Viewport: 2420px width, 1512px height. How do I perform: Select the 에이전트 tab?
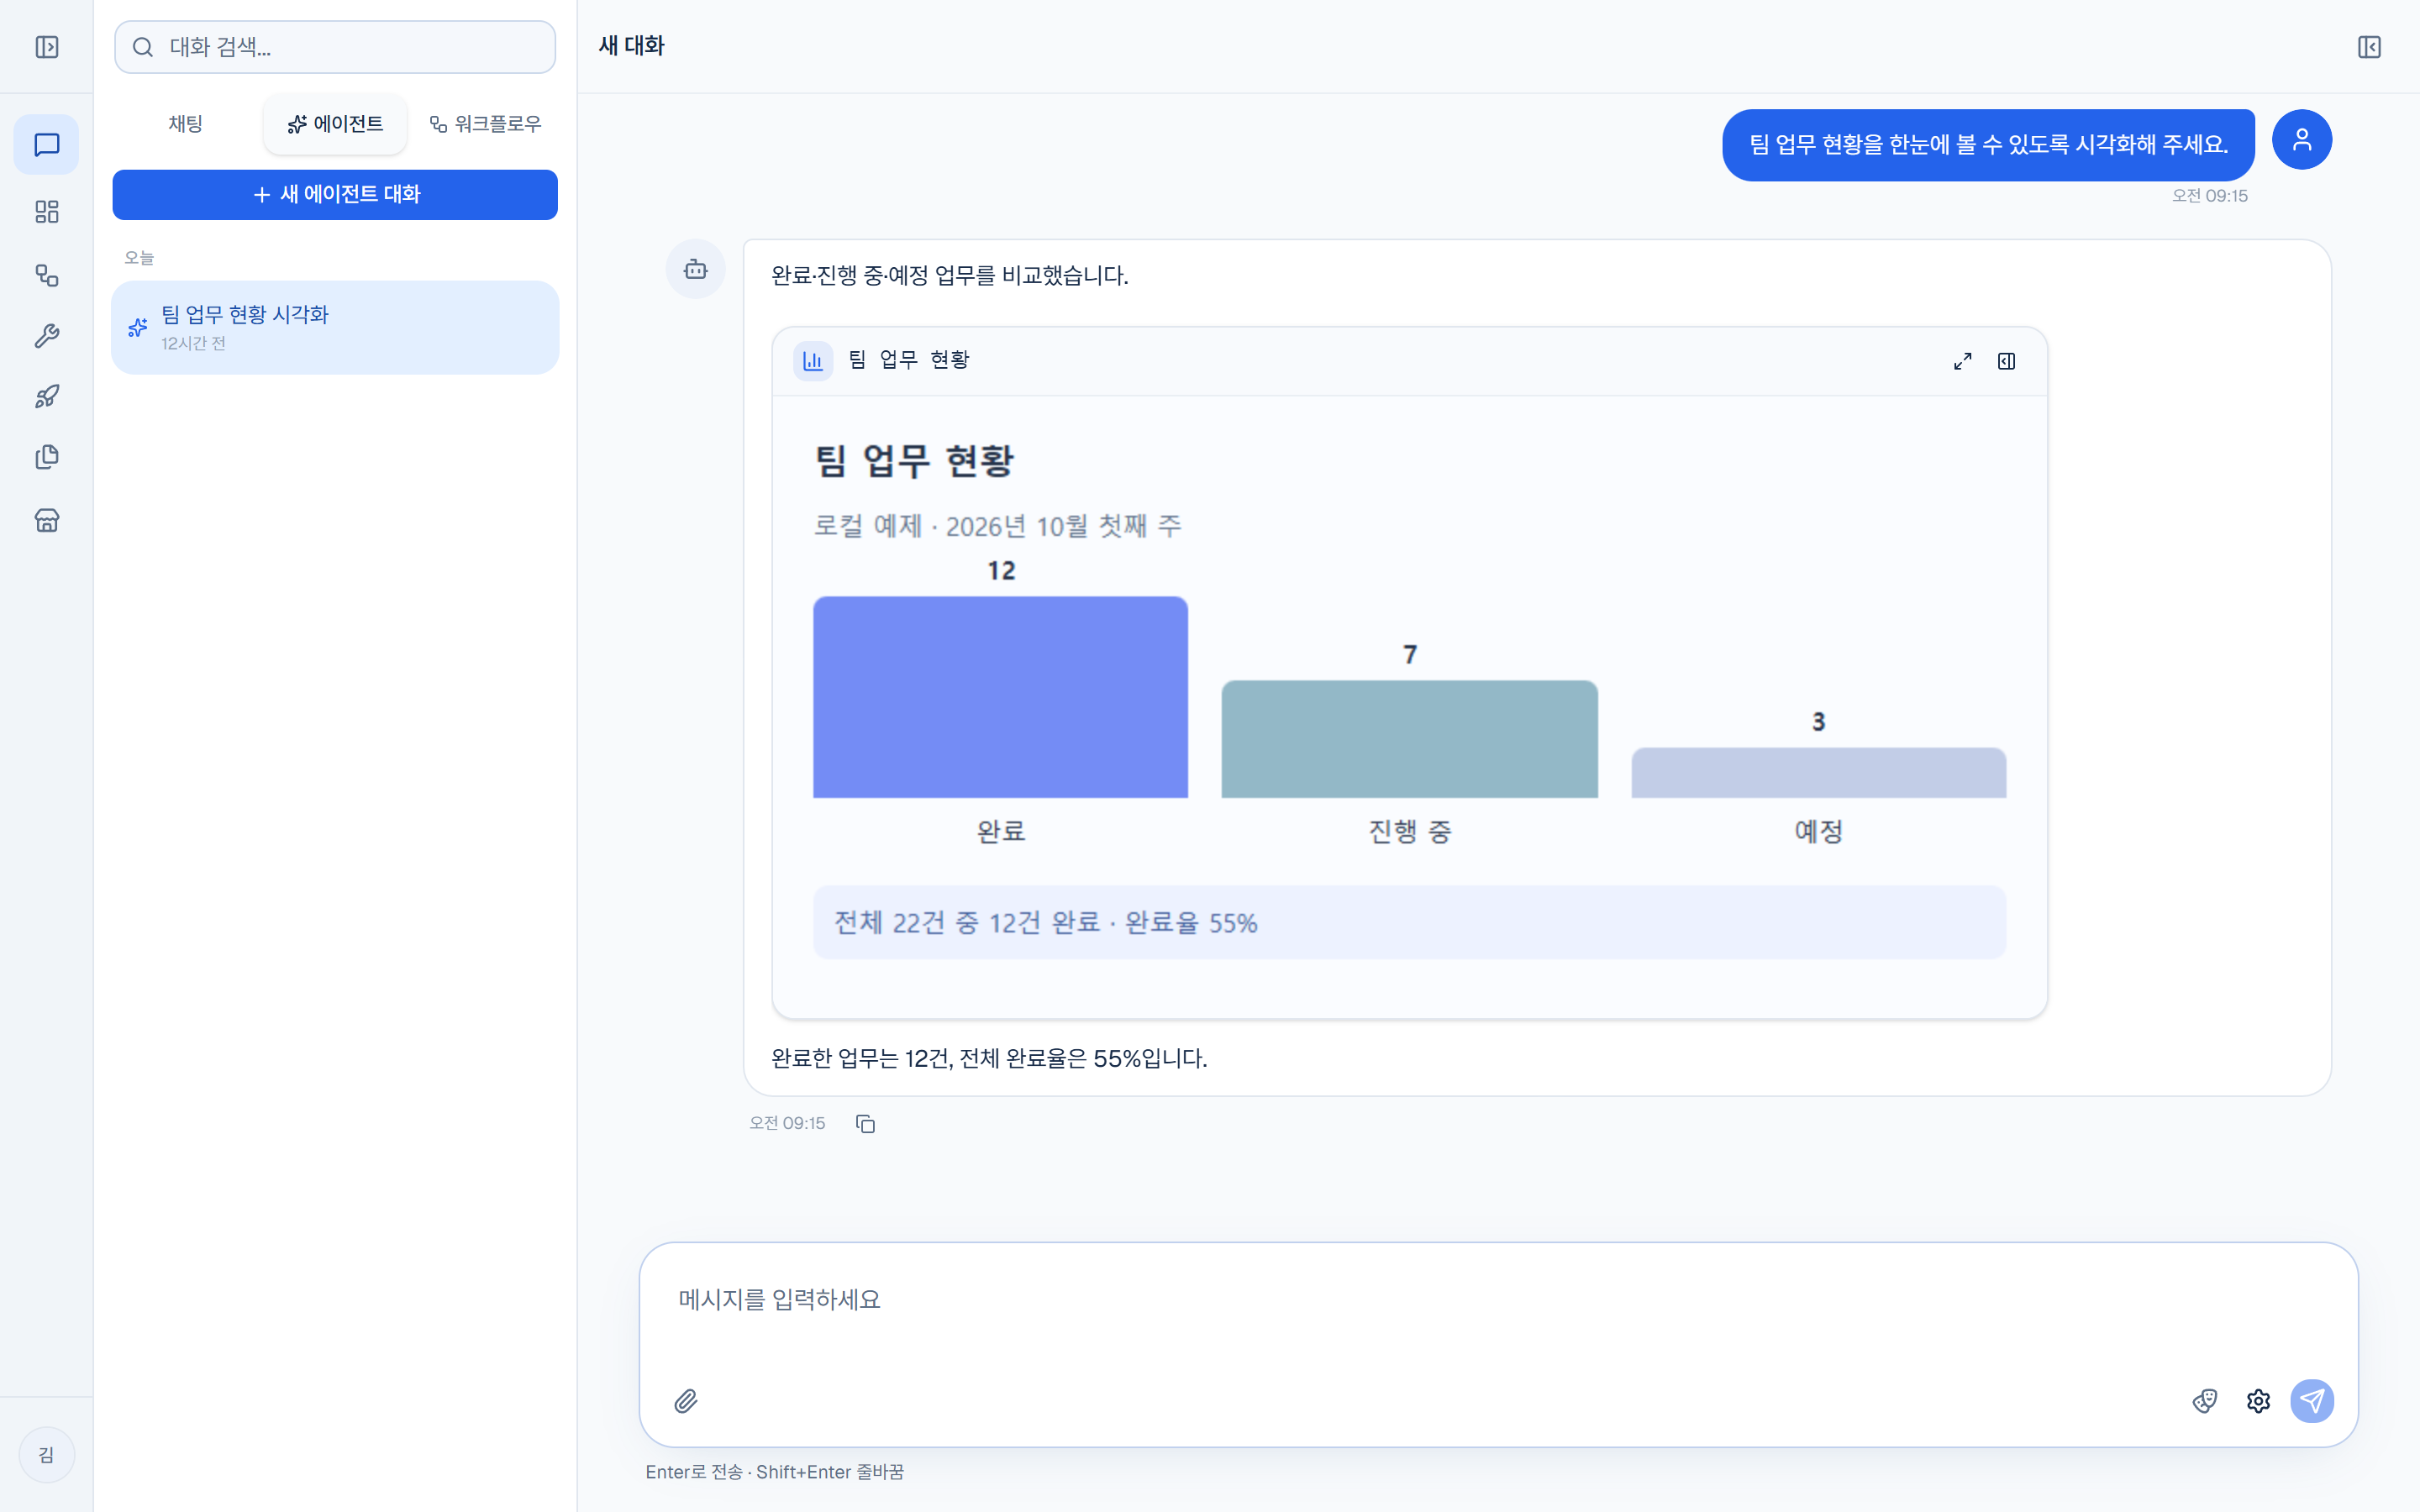point(335,124)
